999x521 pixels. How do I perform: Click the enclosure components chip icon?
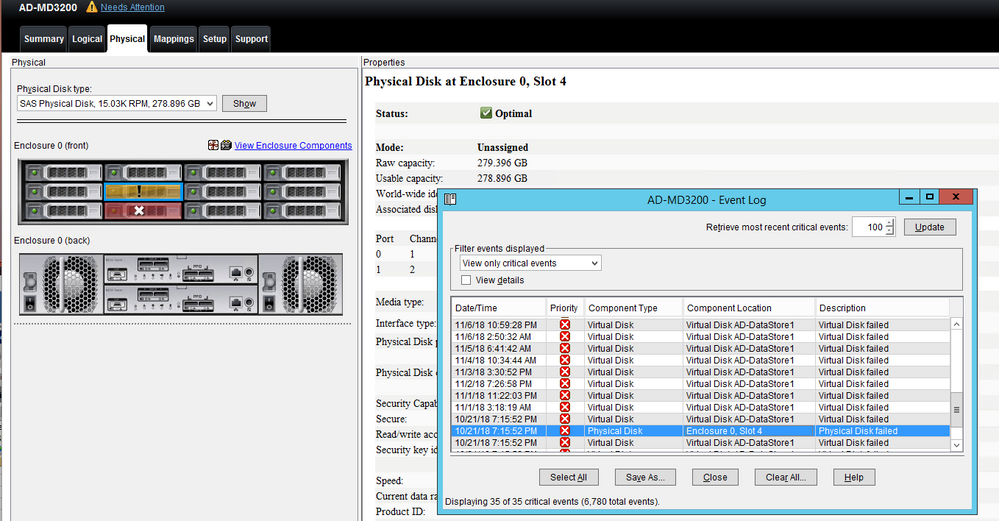226,145
